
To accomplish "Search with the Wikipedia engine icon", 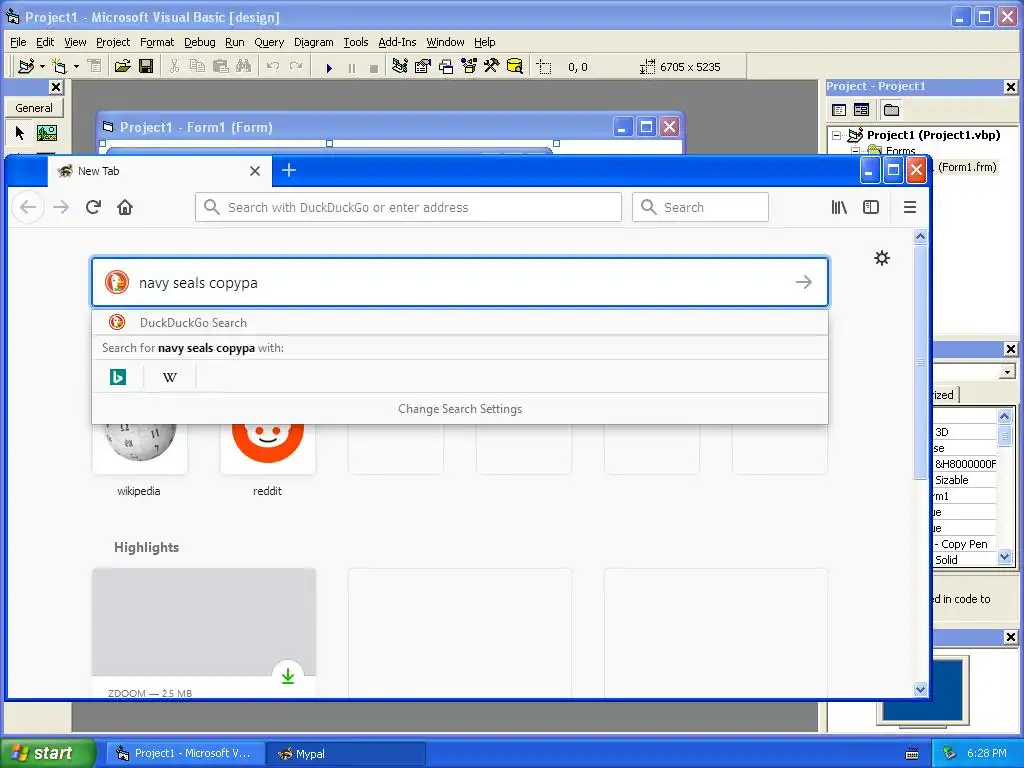I will 170,377.
